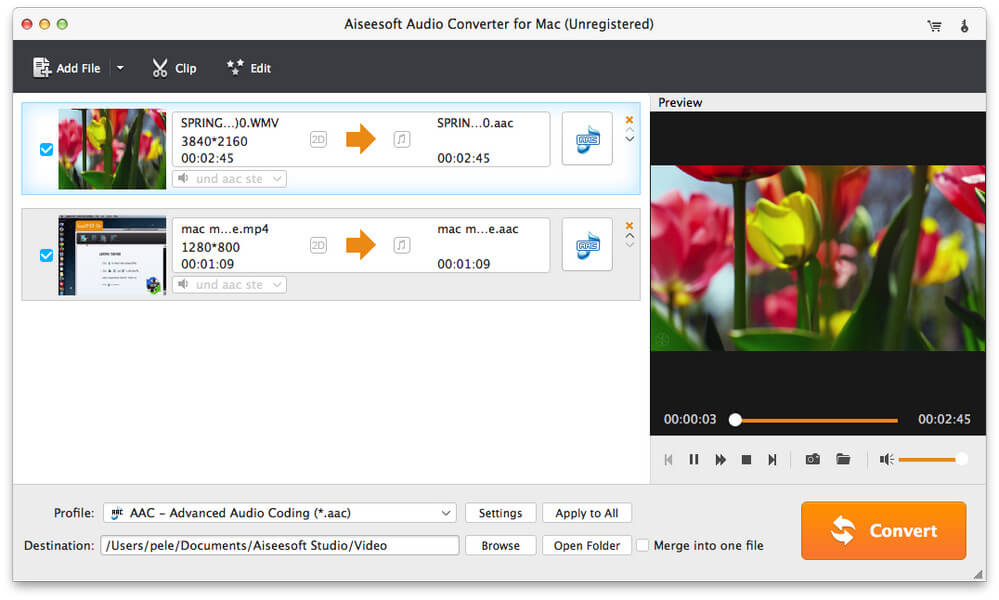This screenshot has width=999, height=600.
Task: Fast forward the preview
Action: tap(721, 459)
